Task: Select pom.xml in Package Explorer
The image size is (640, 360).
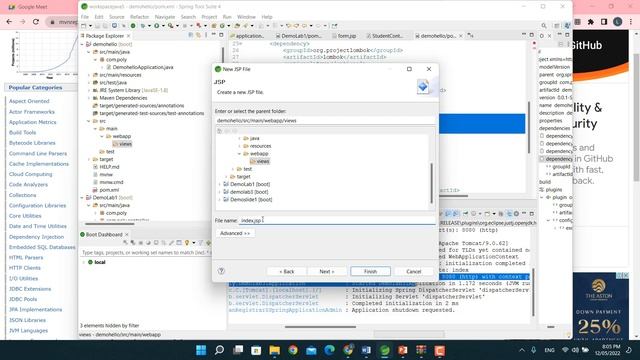Action: tap(109, 190)
